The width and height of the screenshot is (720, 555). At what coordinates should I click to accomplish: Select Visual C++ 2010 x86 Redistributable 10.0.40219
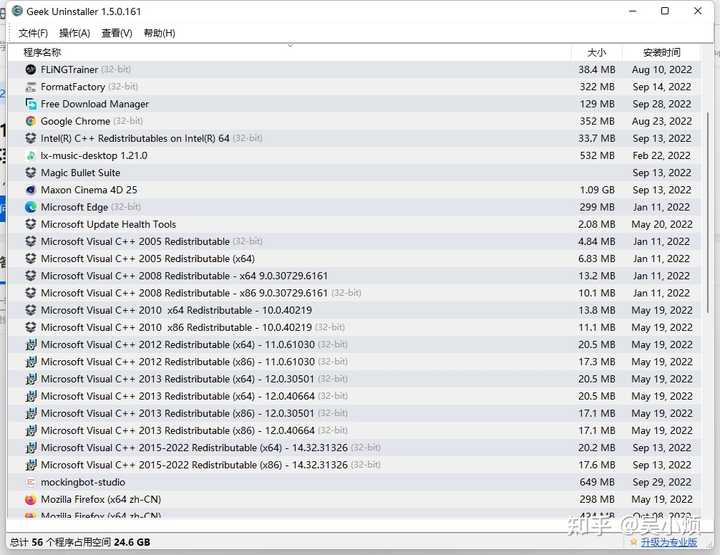pos(176,327)
